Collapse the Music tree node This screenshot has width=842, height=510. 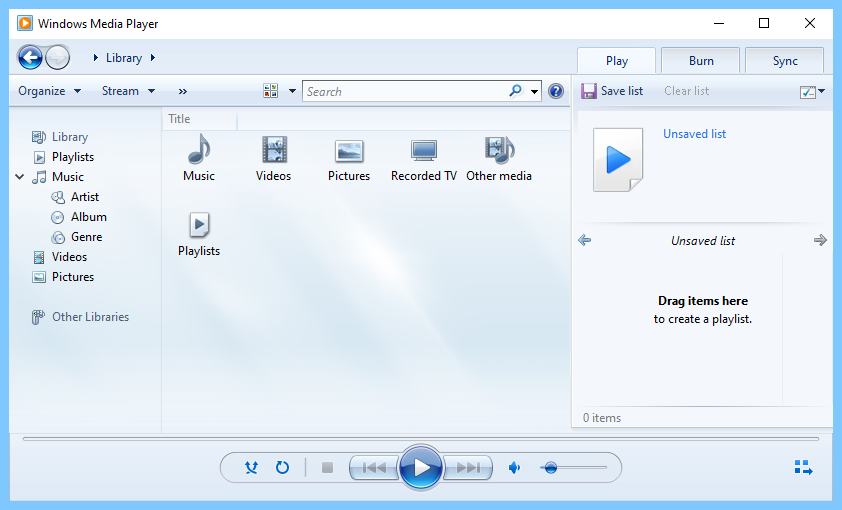click(x=20, y=177)
